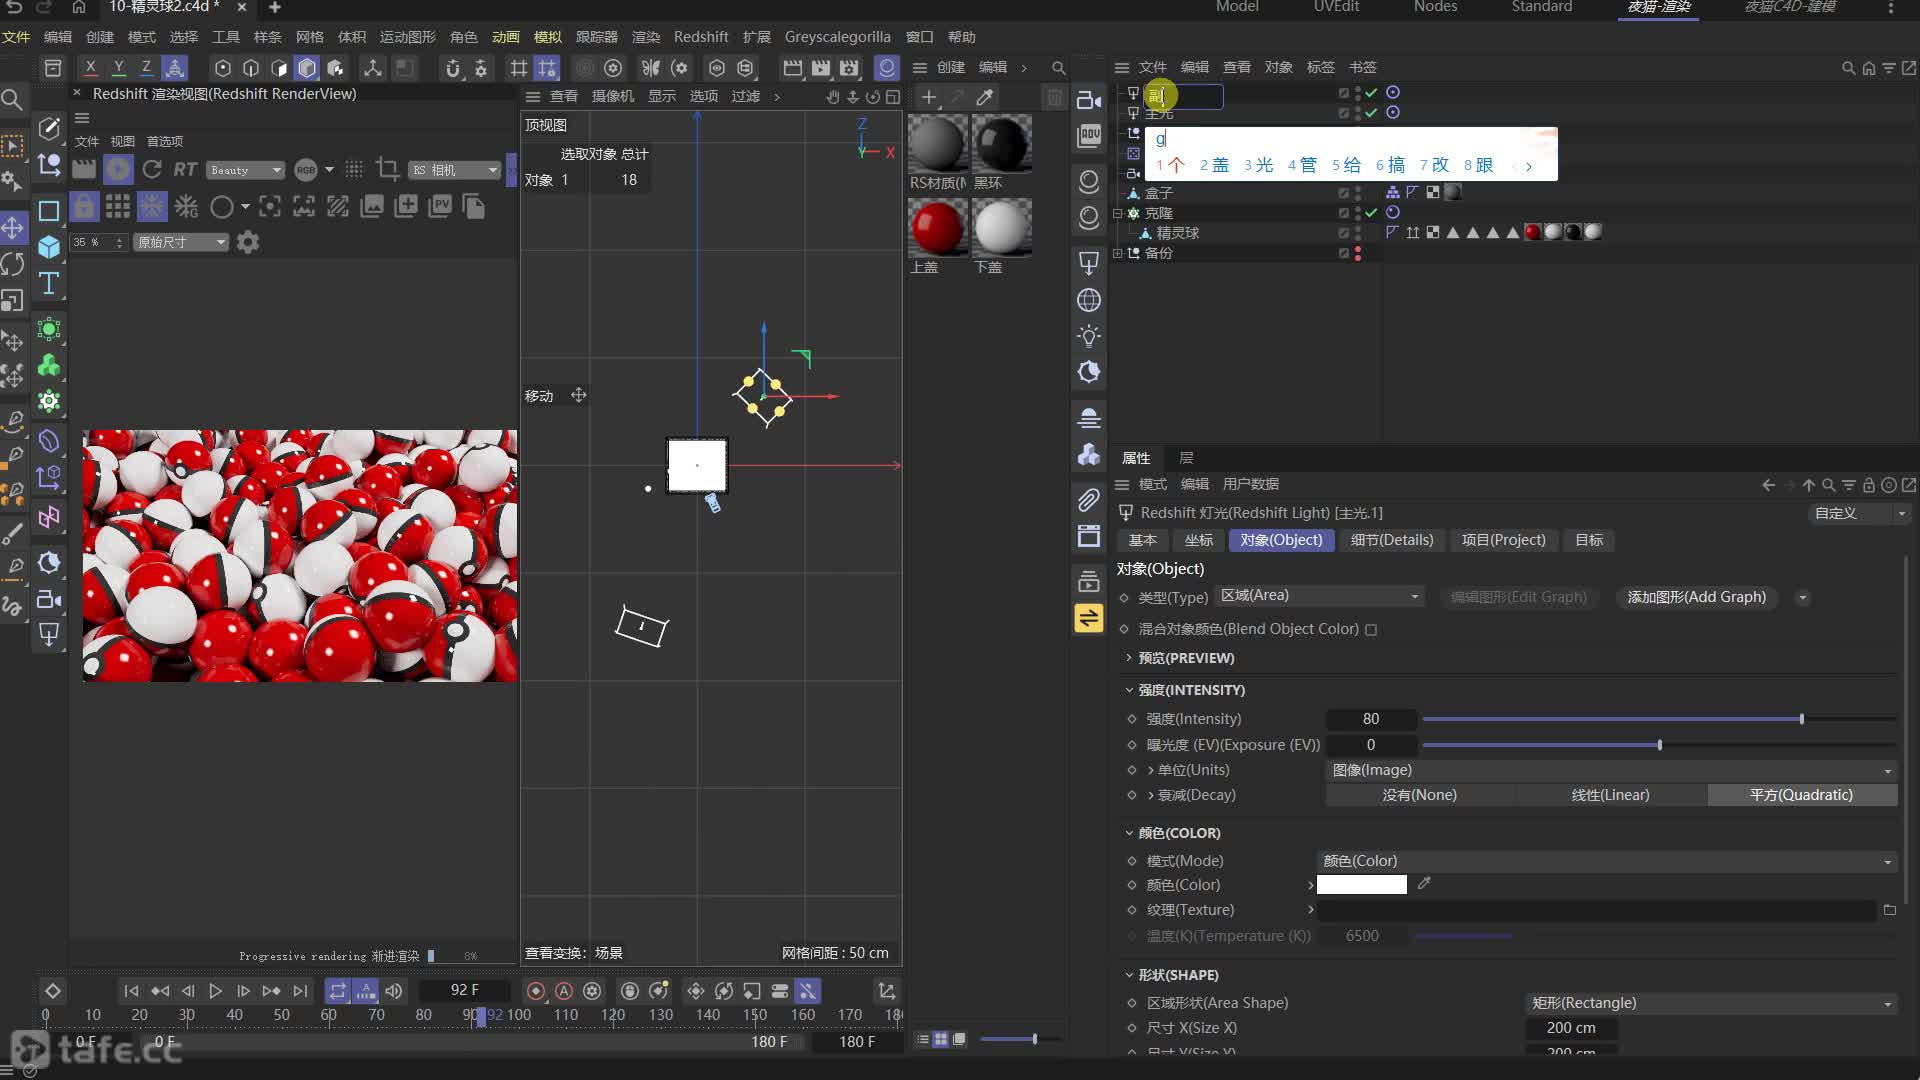The height and width of the screenshot is (1080, 1920).
Task: Click the render to picture viewer icon
Action: coord(821,68)
